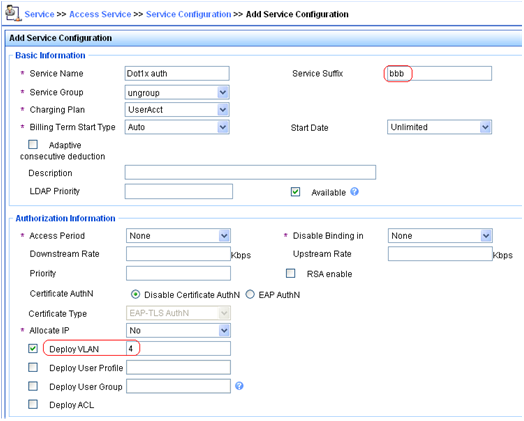
Task: Select Disable Certificate AuthN radio option
Action: tap(135, 294)
